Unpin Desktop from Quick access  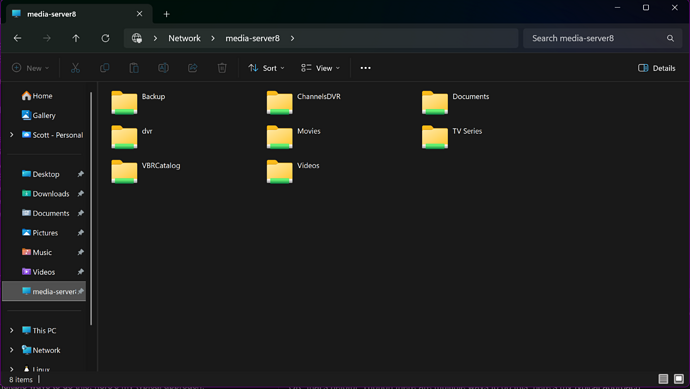tap(81, 174)
